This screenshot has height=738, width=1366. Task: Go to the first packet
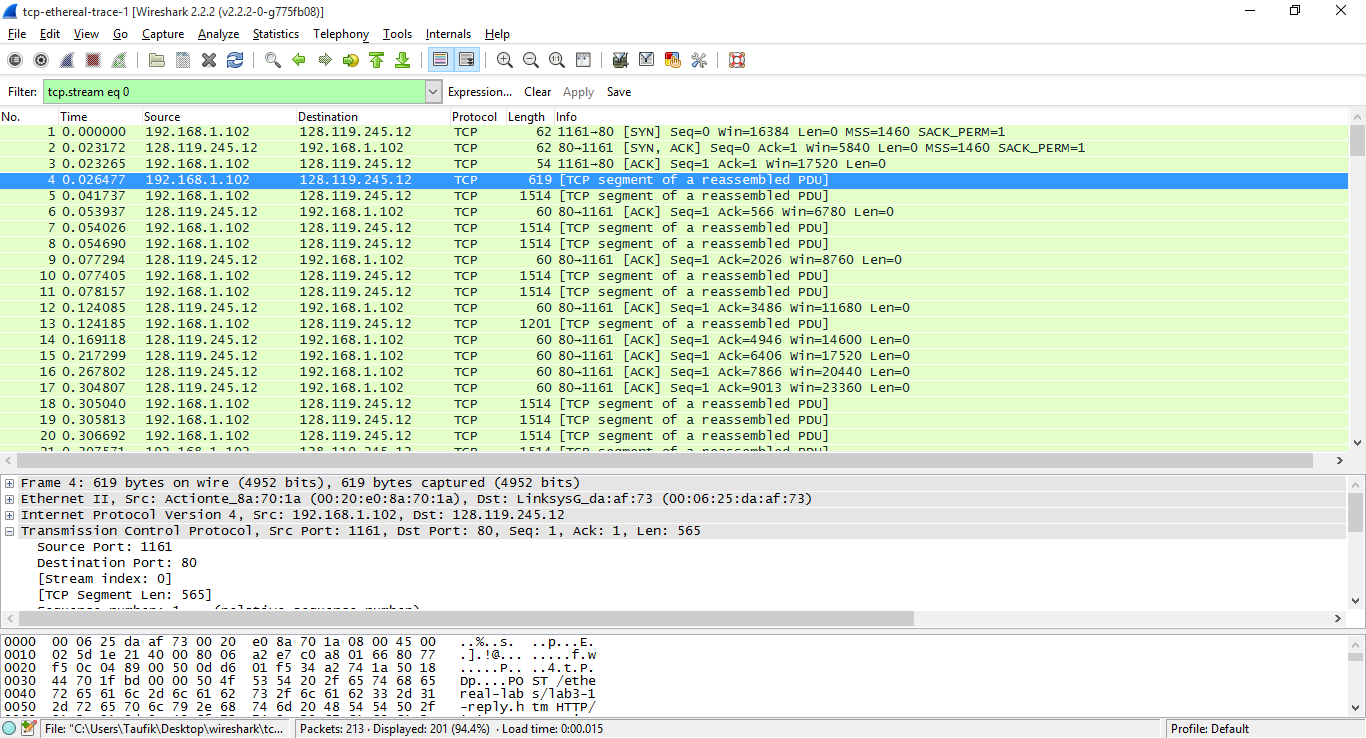[377, 60]
